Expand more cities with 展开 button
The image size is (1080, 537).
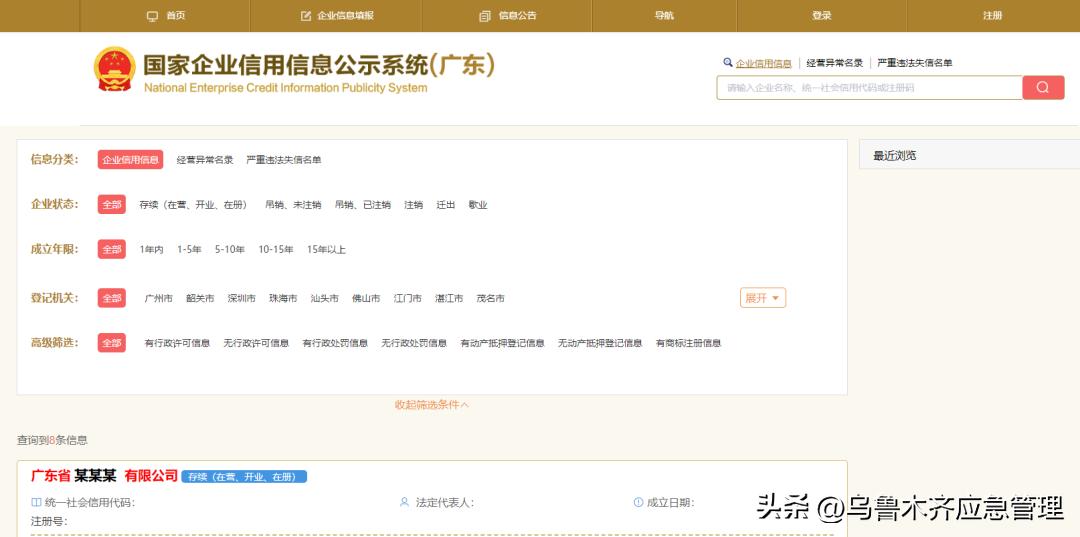tap(762, 298)
